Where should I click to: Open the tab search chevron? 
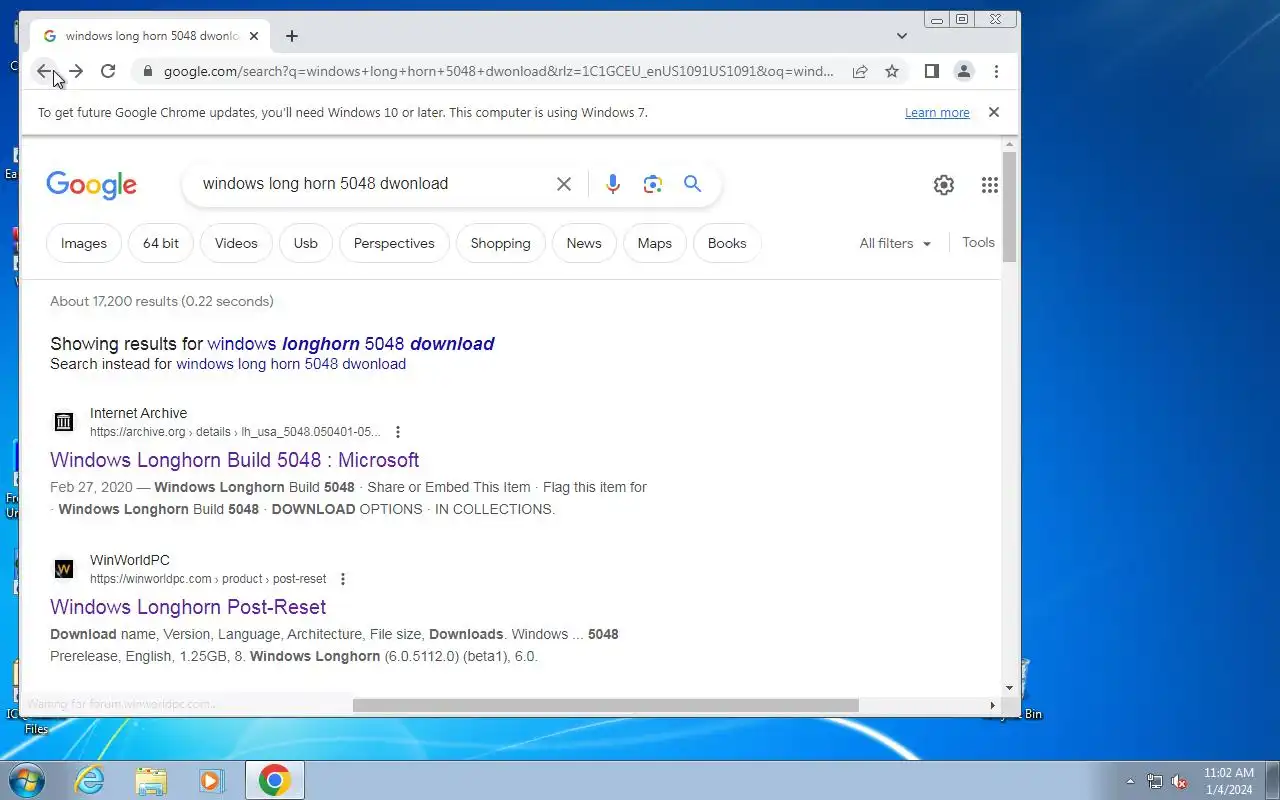pyautogui.click(x=902, y=36)
